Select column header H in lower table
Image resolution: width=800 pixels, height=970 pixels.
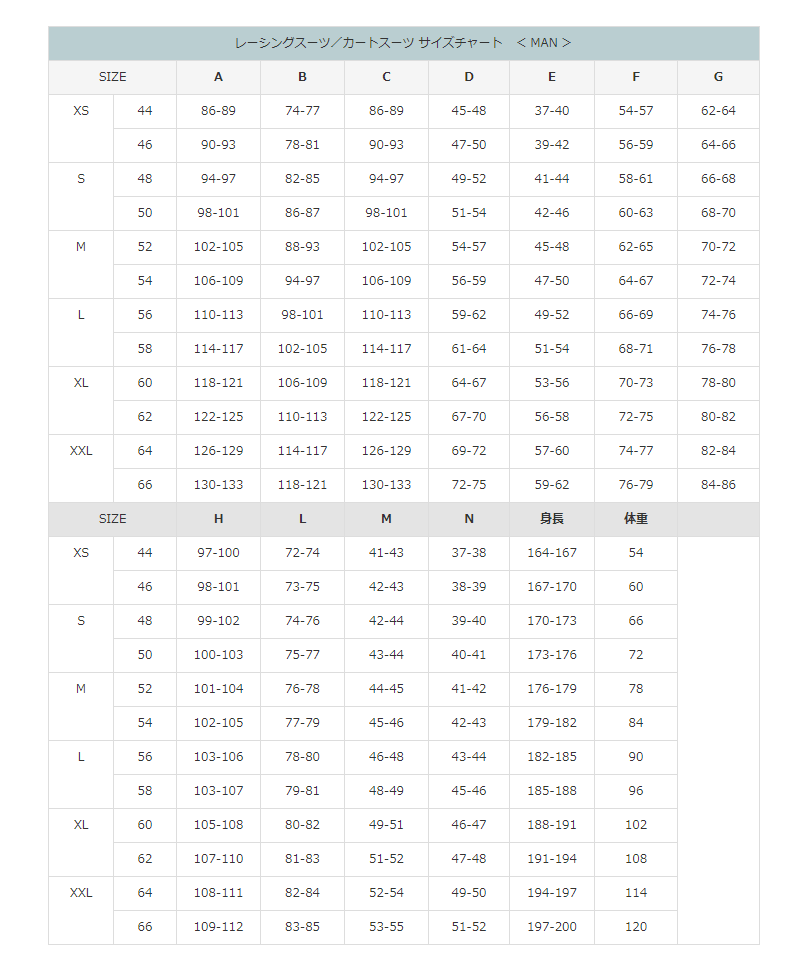[218, 519]
